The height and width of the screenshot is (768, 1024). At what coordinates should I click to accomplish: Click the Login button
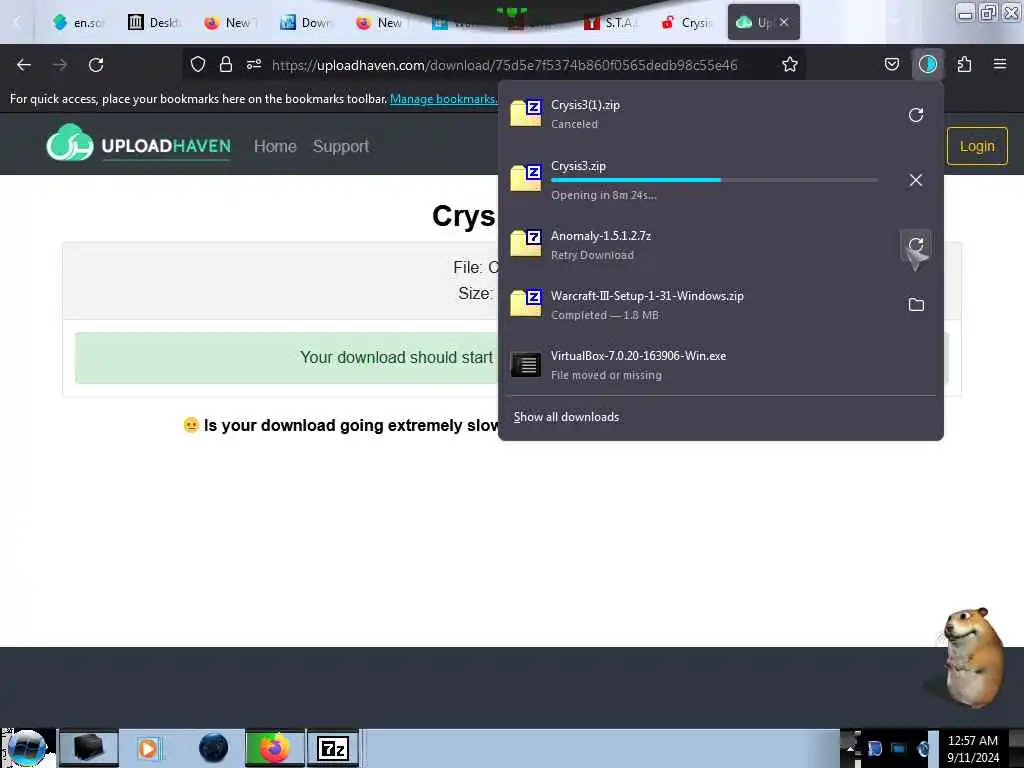click(x=977, y=146)
